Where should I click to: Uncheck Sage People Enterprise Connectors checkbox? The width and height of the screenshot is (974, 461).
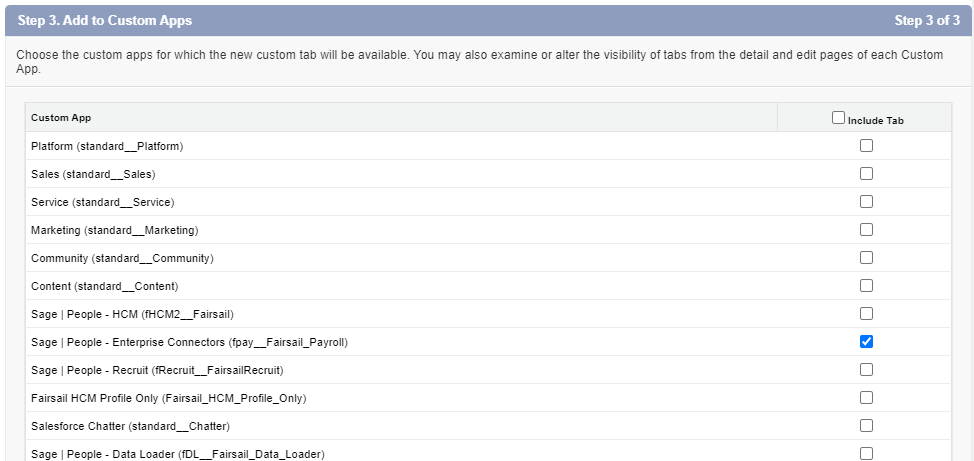click(866, 342)
